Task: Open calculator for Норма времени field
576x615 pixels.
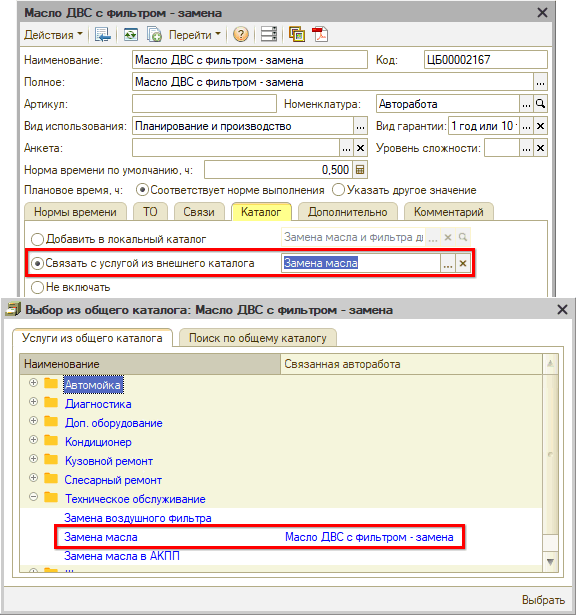Action: click(x=360, y=170)
